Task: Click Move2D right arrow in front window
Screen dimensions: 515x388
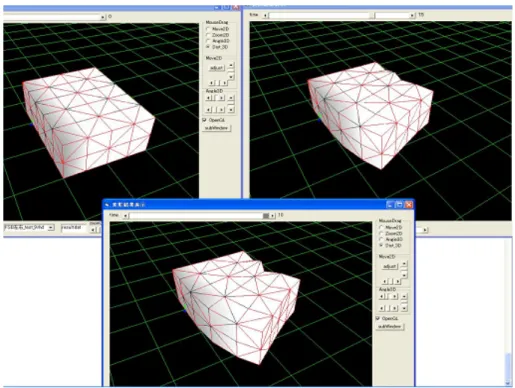Action: [398, 281]
